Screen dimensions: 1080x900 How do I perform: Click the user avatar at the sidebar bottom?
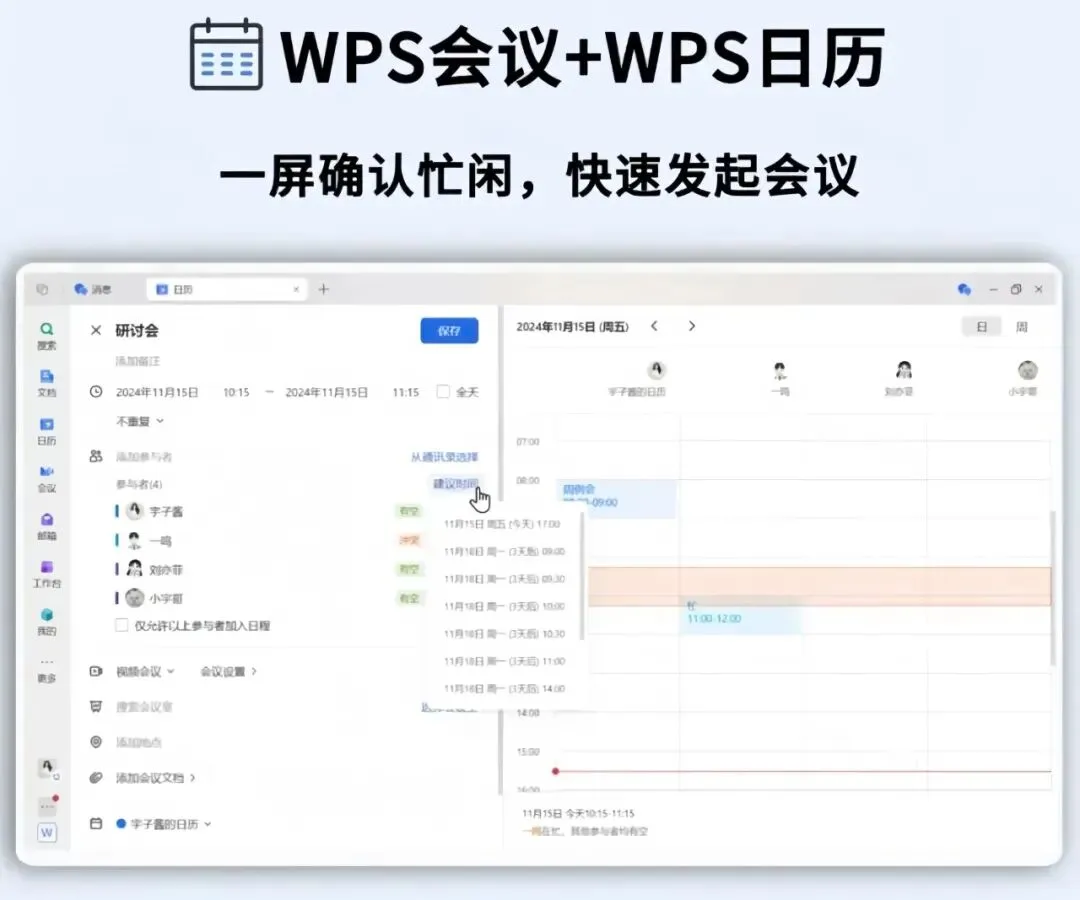tap(47, 767)
